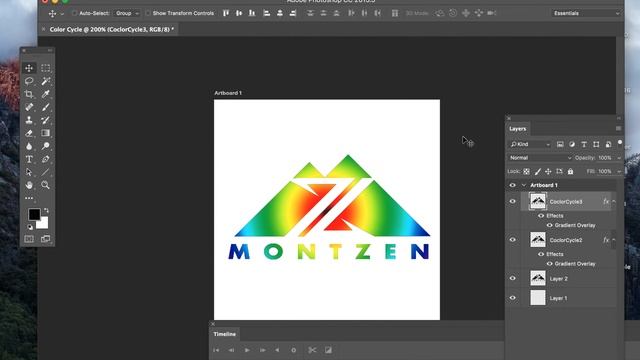Screen dimensions: 640x360
Task: Reset default foreground and background colors
Action: tap(30, 227)
